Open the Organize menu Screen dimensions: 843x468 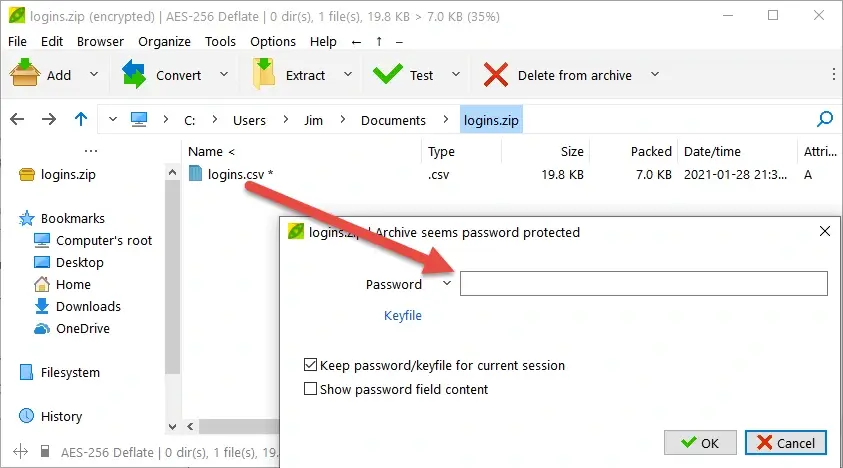point(164,42)
